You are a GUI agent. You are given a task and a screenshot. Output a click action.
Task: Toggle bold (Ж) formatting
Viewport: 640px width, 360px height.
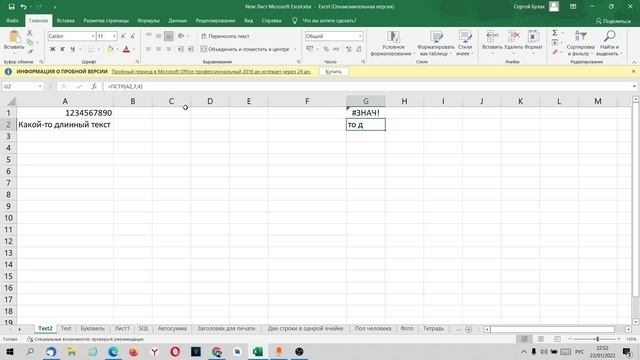(52, 49)
